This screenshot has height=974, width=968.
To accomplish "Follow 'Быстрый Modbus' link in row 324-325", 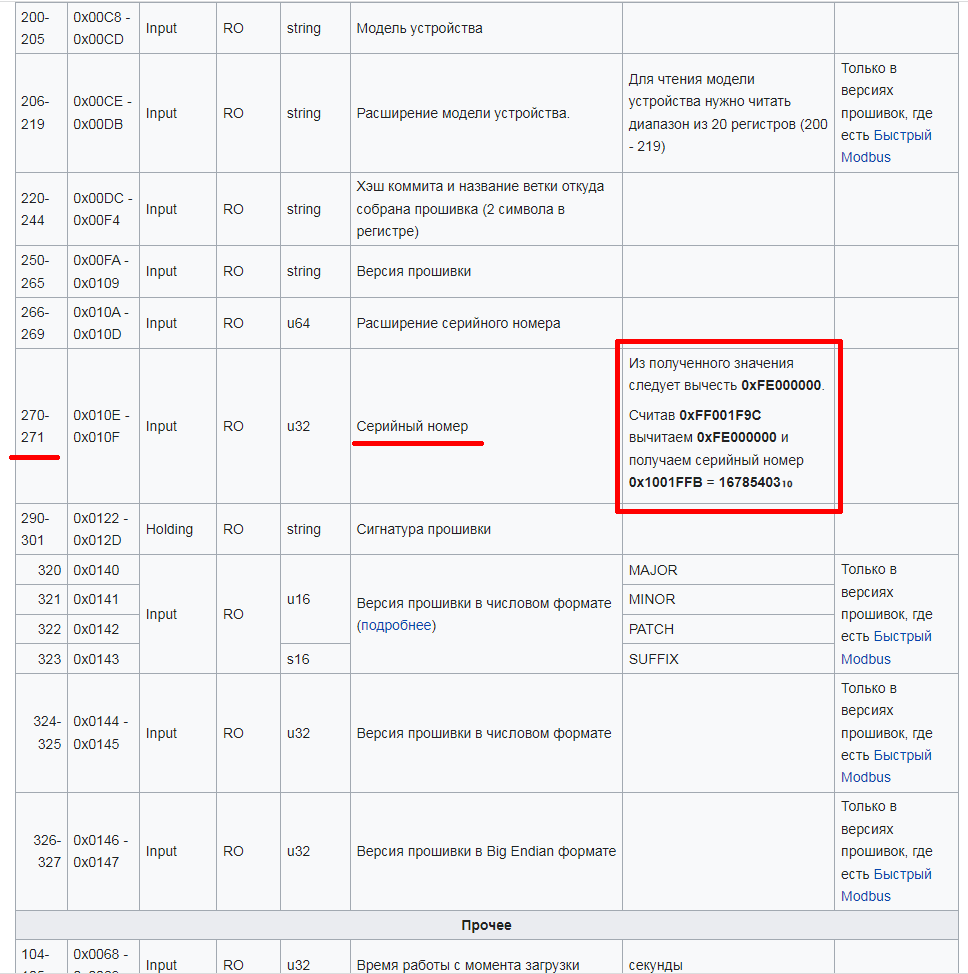I will (x=886, y=766).
